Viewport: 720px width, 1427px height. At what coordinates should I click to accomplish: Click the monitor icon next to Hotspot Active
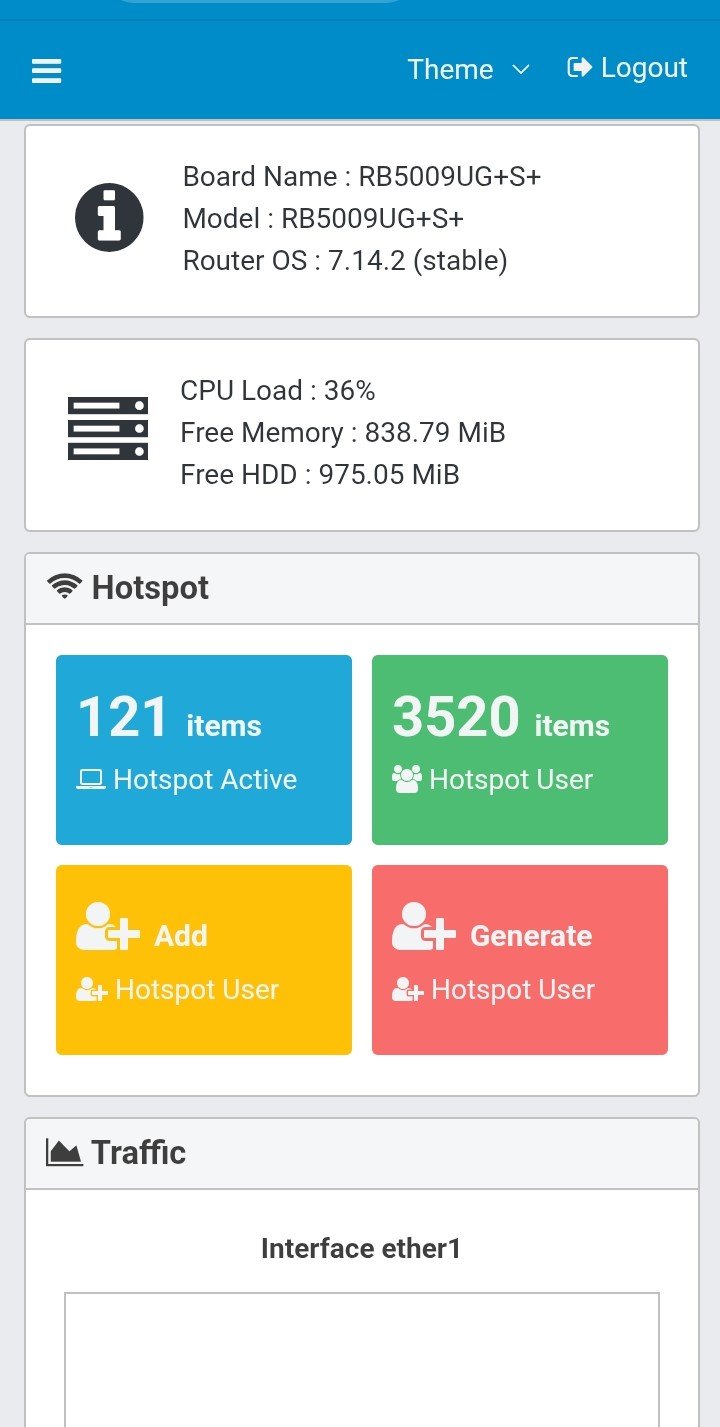[x=95, y=779]
